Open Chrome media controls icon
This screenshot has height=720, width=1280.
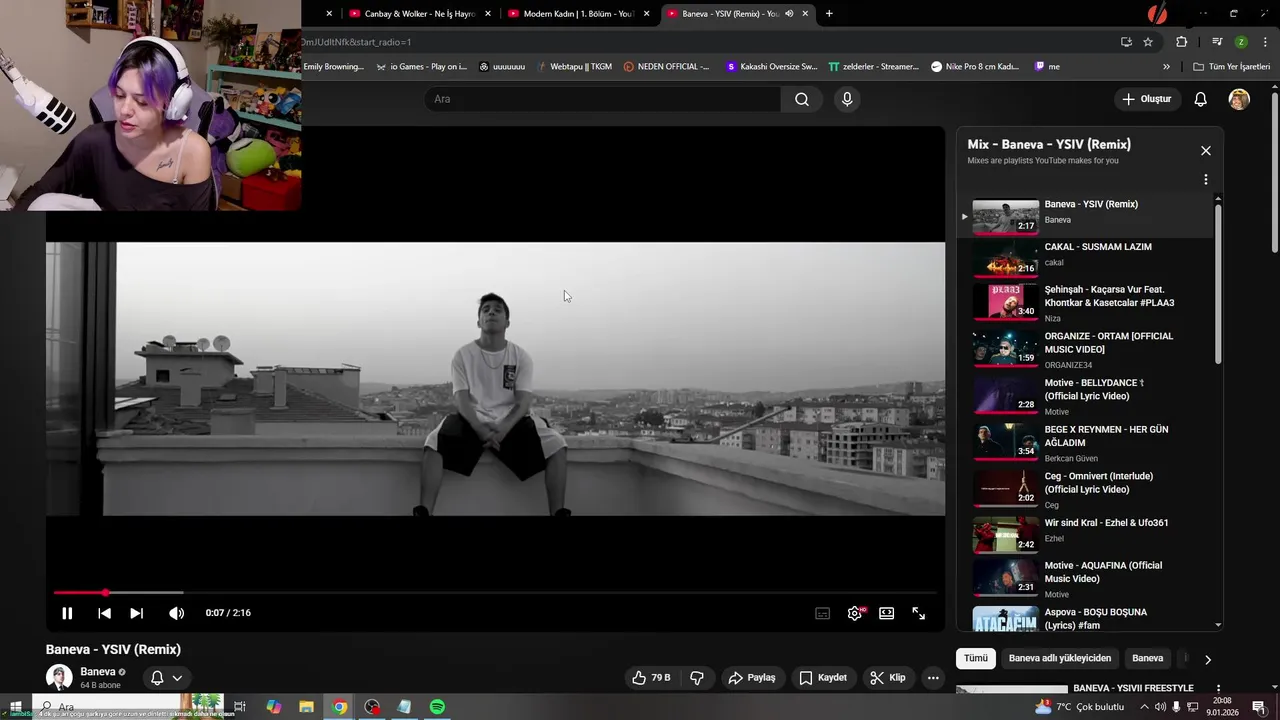(1217, 42)
